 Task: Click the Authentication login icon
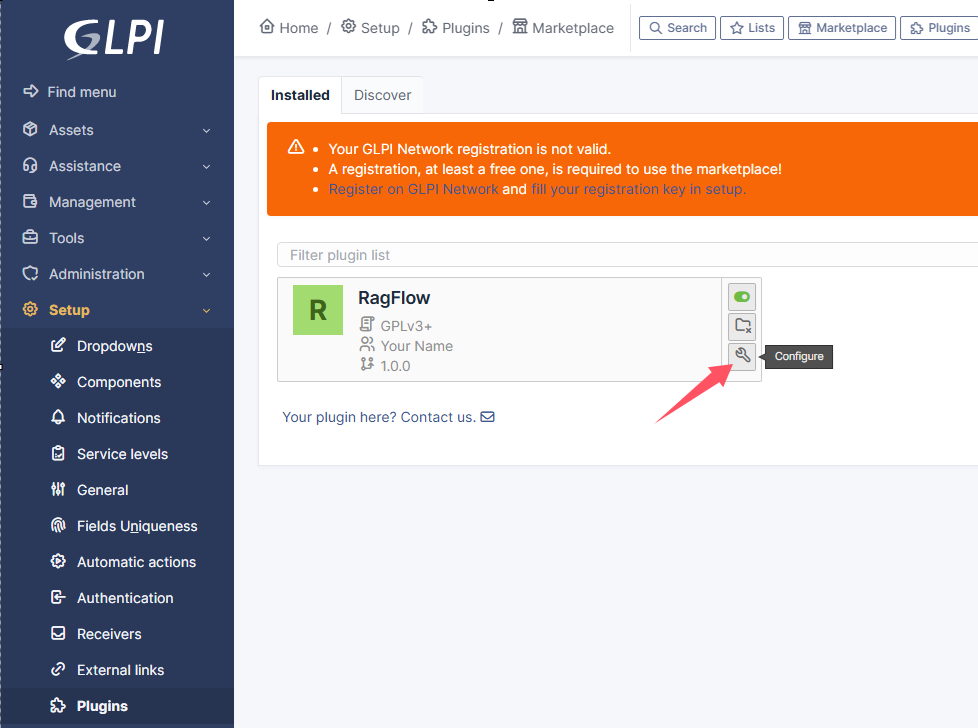[58, 598]
